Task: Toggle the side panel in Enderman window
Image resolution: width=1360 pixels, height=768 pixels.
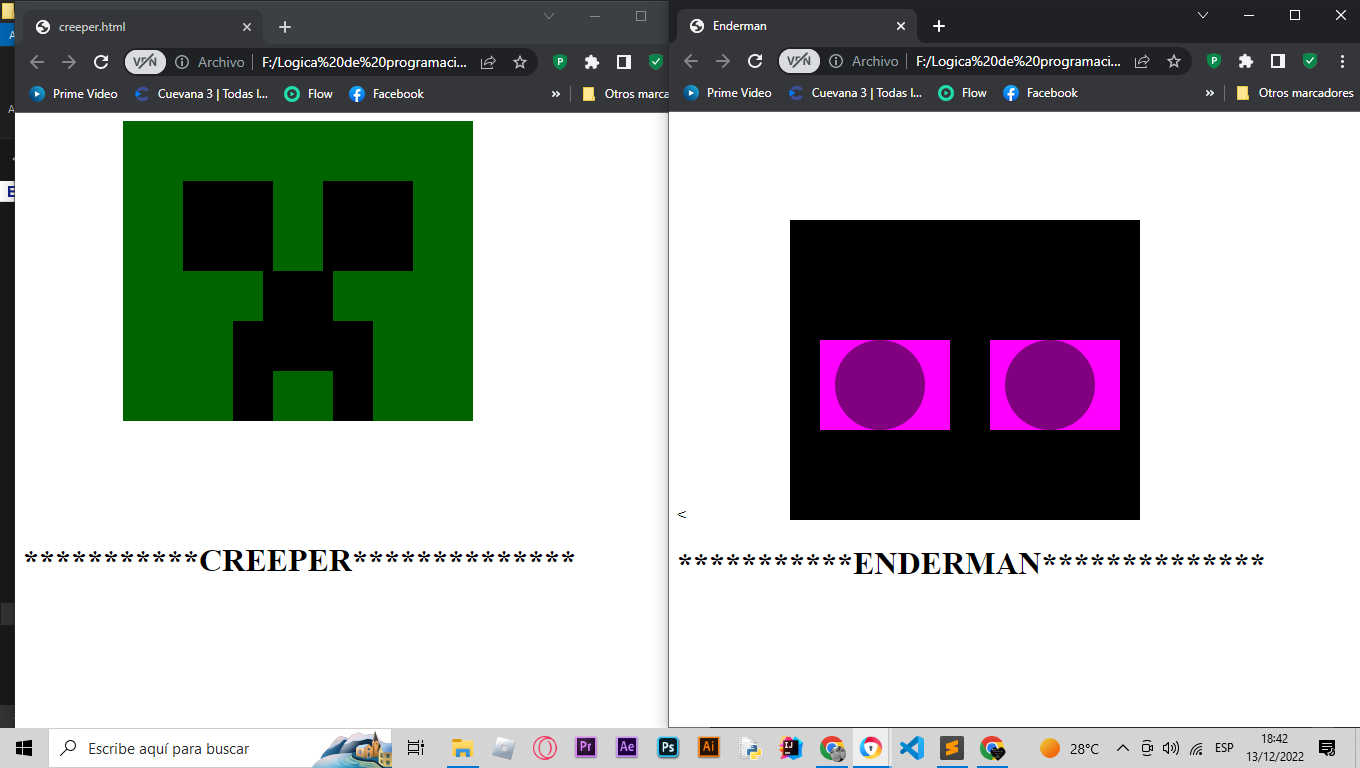Action: point(1278,62)
